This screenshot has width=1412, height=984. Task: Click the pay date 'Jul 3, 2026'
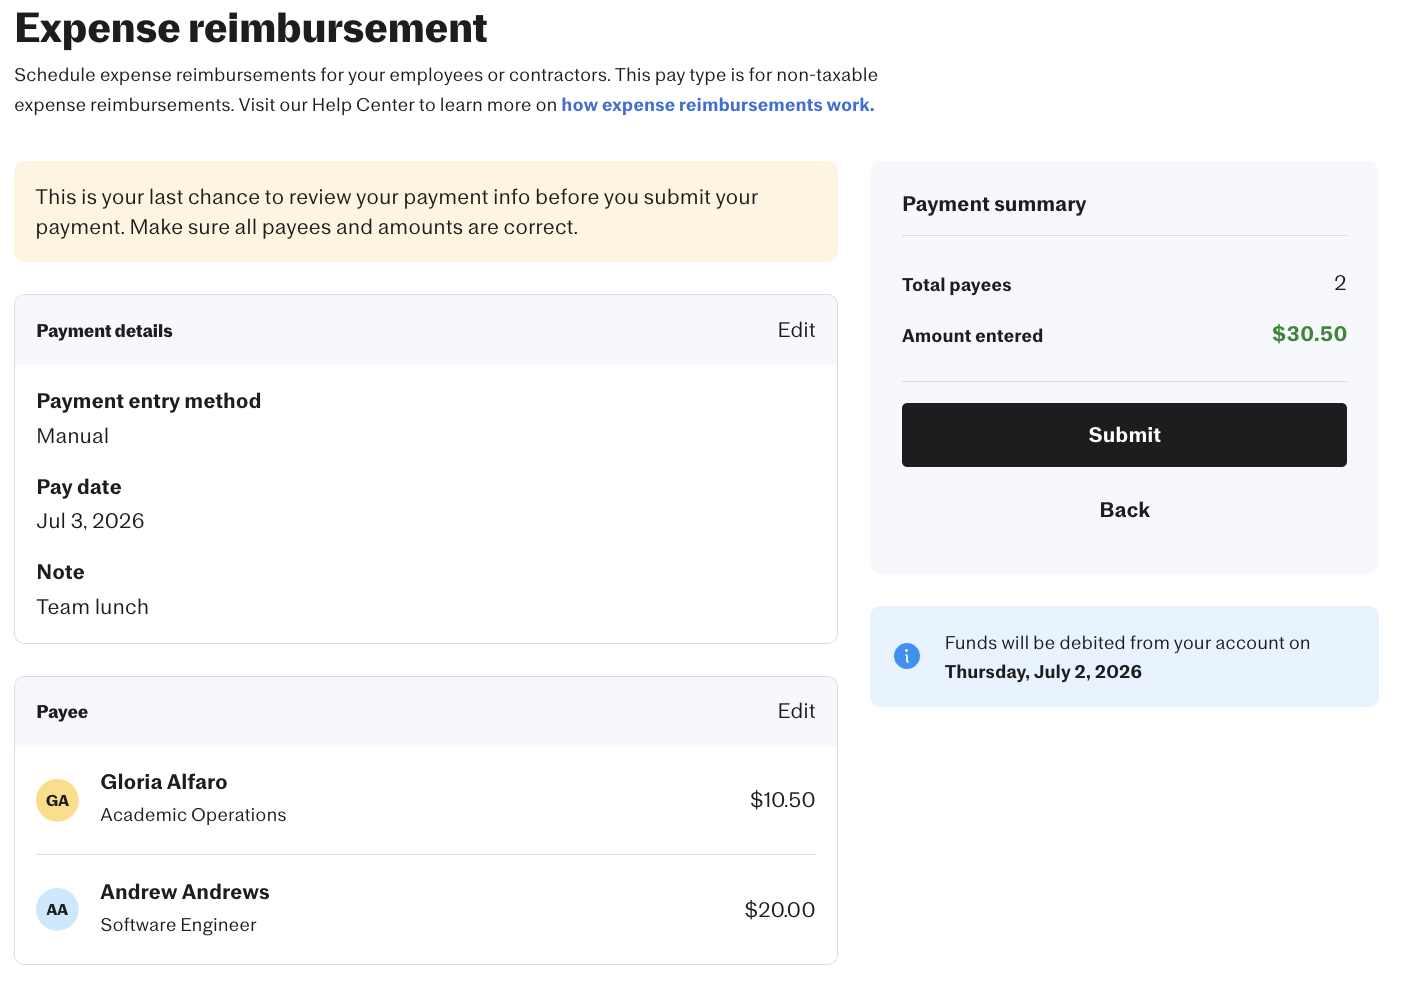click(x=90, y=521)
